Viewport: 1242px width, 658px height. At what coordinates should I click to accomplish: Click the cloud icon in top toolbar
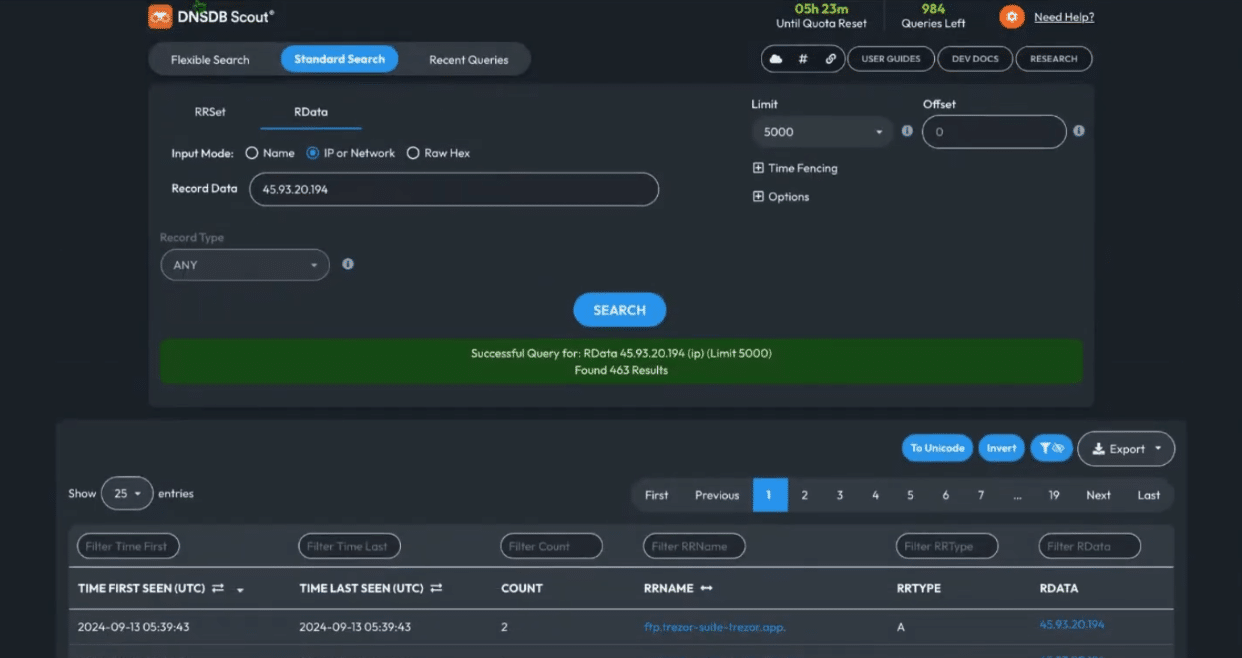(x=775, y=59)
